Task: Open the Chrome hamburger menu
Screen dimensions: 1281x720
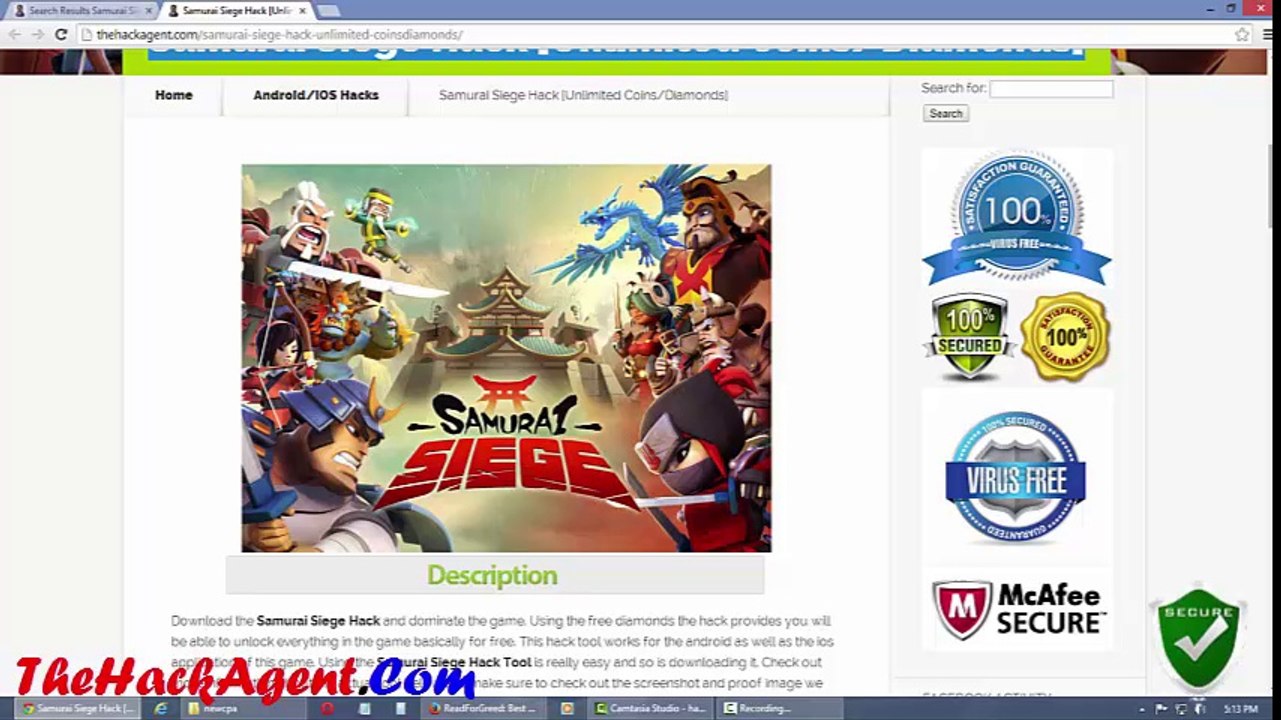Action: tap(1267, 34)
